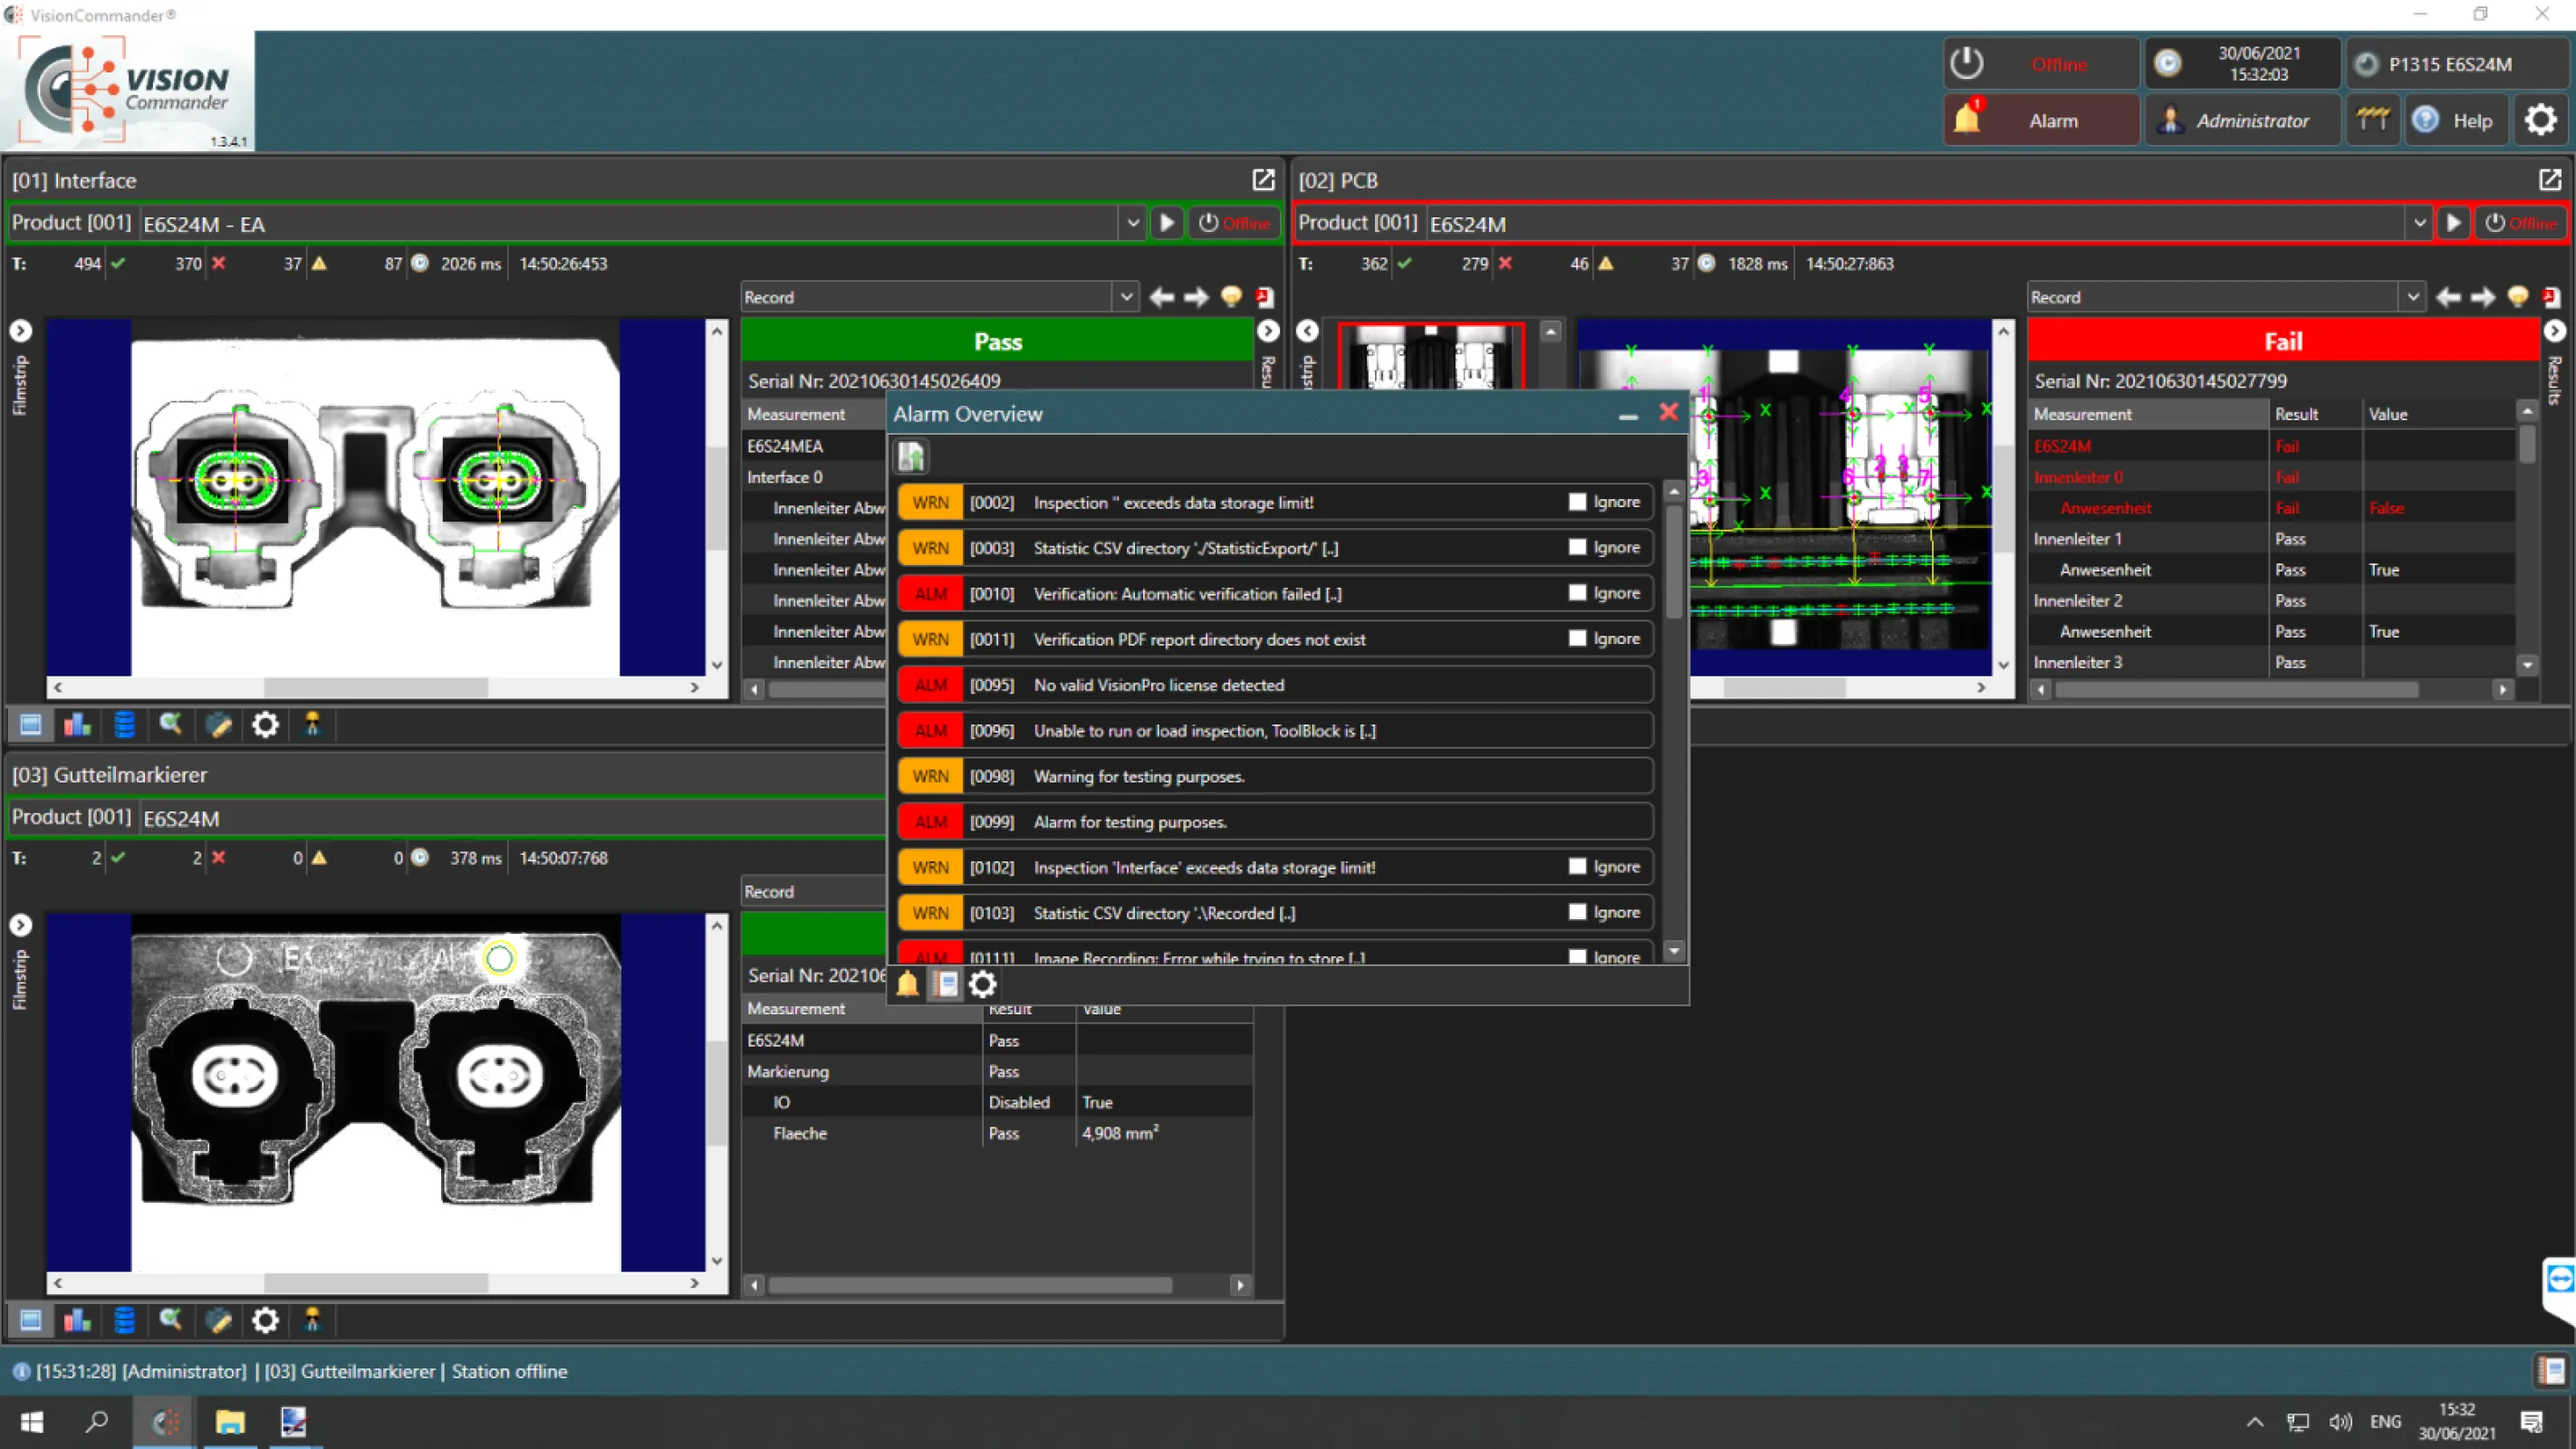Check Ignore for Verification alarm 0010
The height and width of the screenshot is (1449, 2576).
point(1577,593)
